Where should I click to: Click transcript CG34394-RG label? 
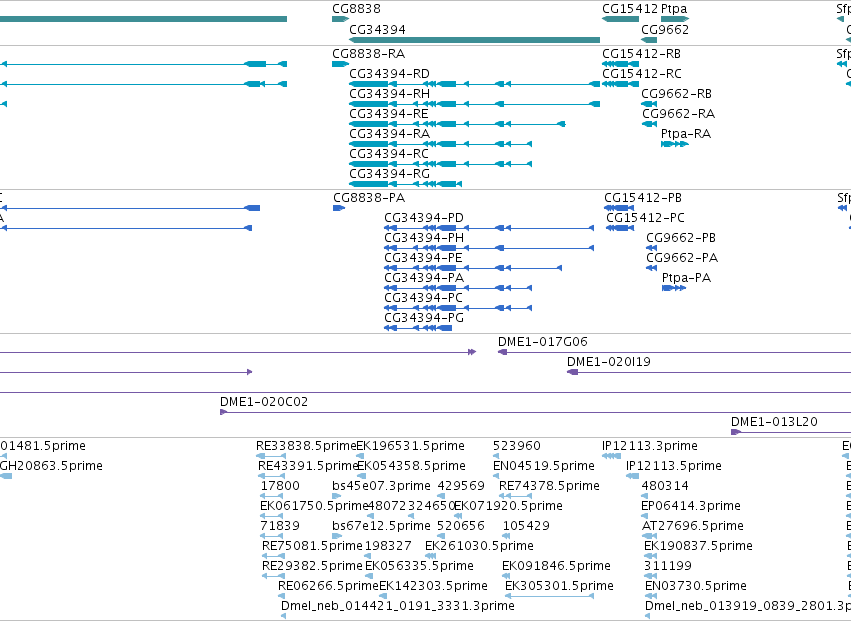(389, 174)
